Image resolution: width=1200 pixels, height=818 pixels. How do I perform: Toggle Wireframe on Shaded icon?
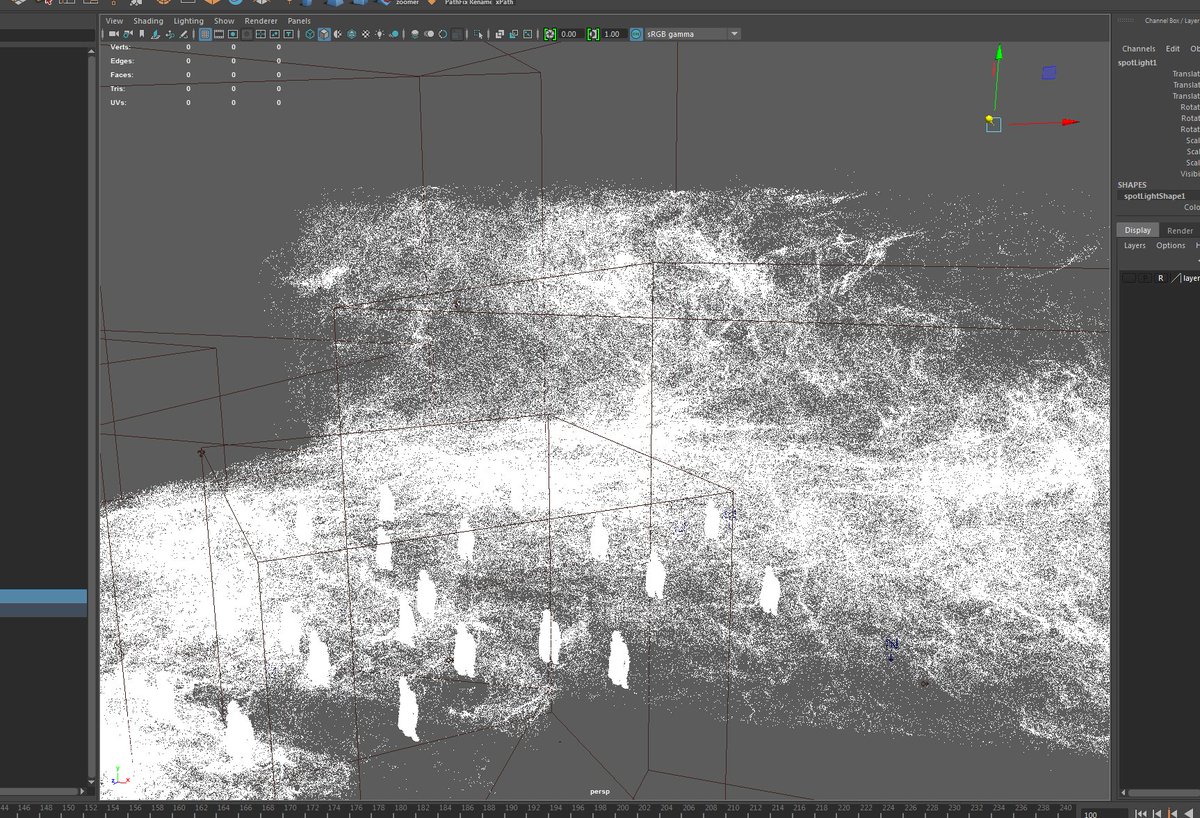[x=352, y=34]
